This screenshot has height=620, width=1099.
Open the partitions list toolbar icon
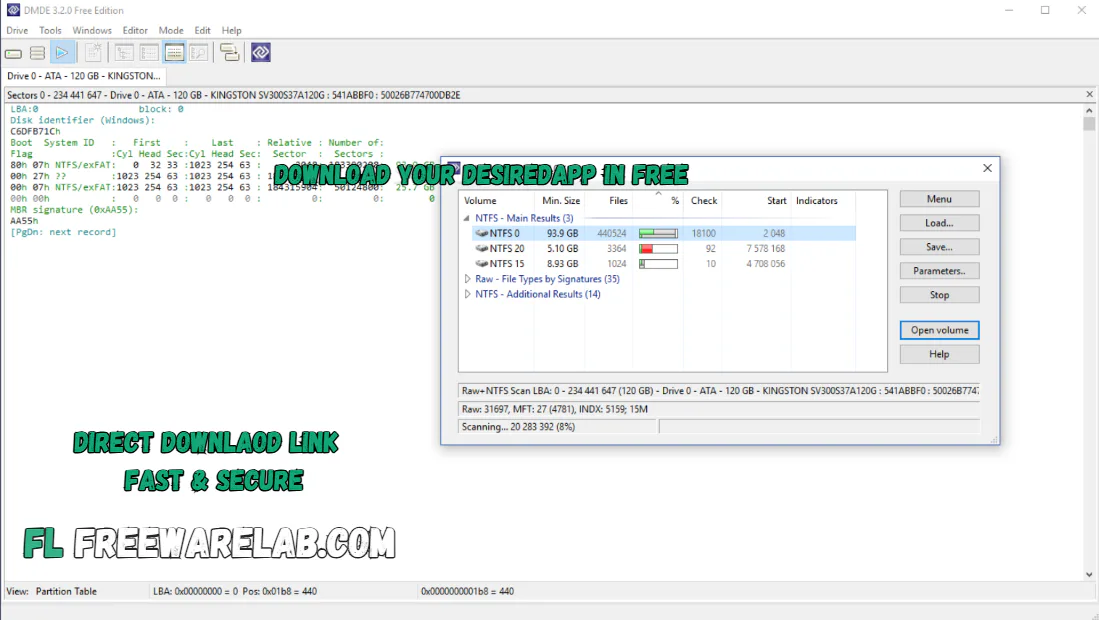coord(36,52)
